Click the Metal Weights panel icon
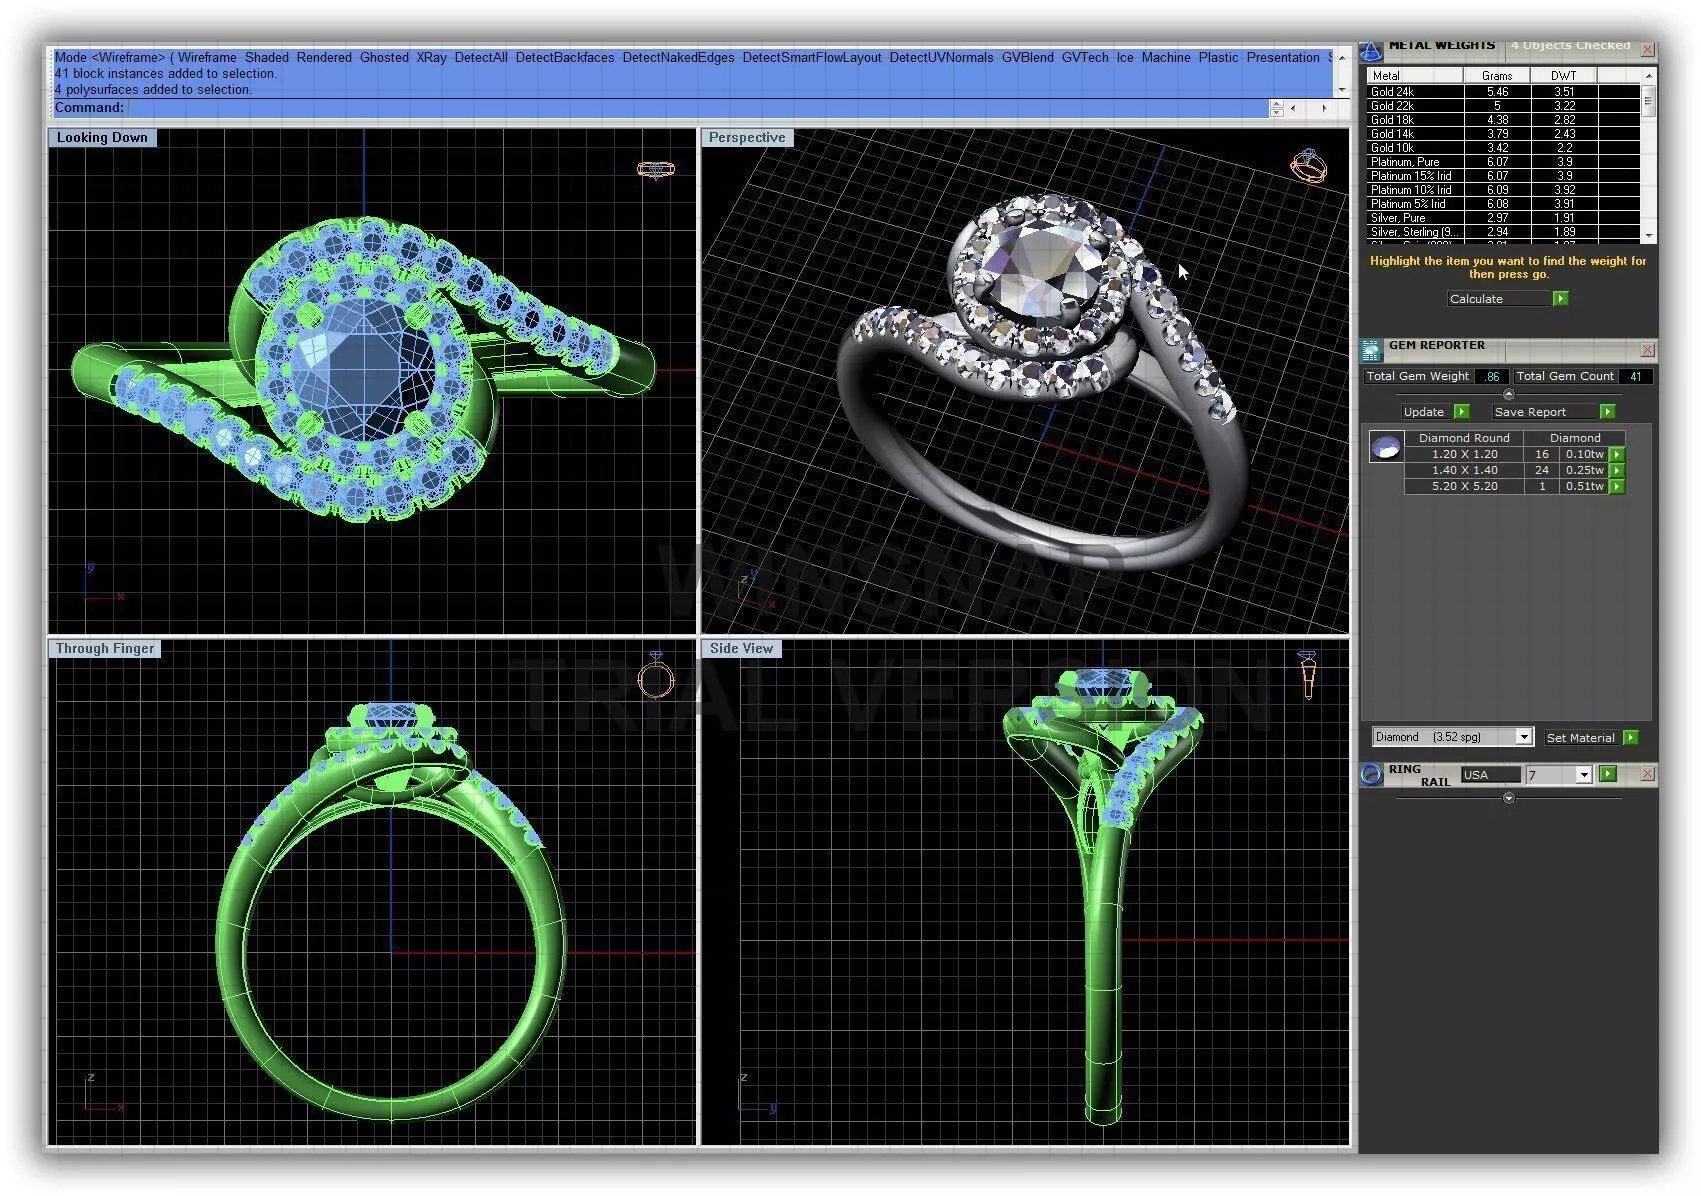The image size is (1701, 1196). pyautogui.click(x=1371, y=50)
